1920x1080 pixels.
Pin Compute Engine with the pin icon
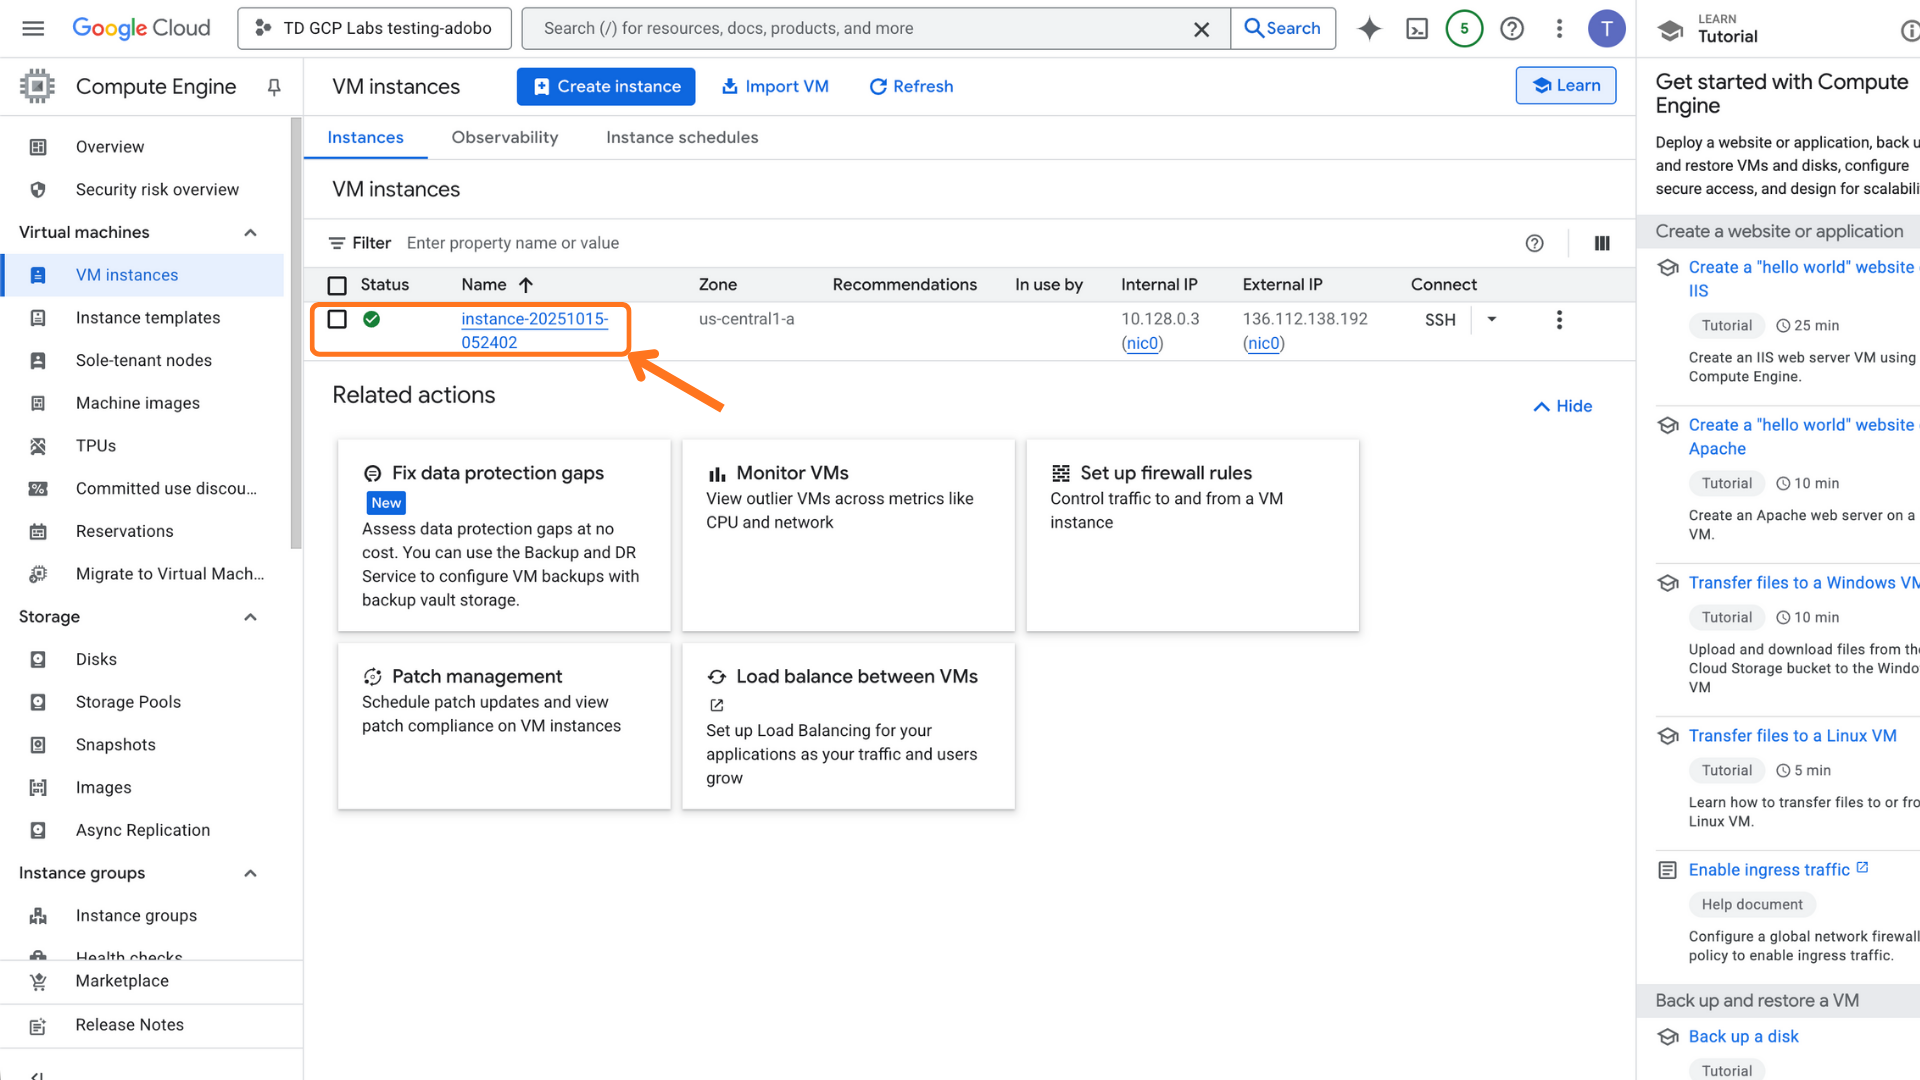coord(274,87)
